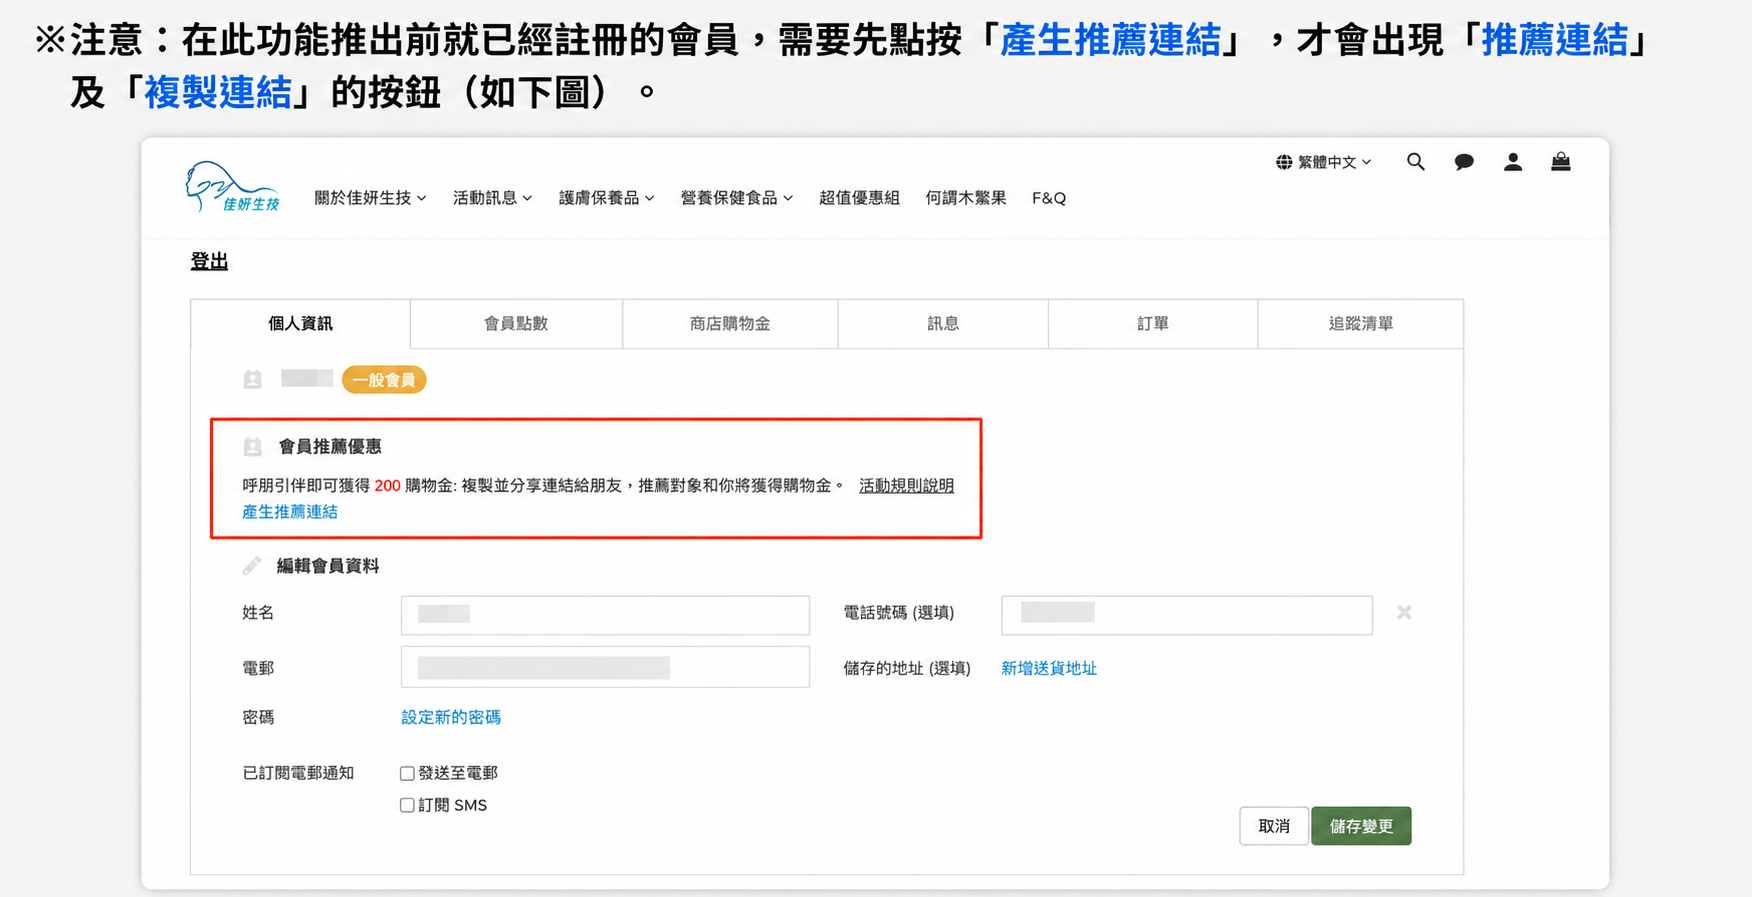The height and width of the screenshot is (897, 1752).
Task: Click the green 儲存變更 button
Action: (1361, 826)
